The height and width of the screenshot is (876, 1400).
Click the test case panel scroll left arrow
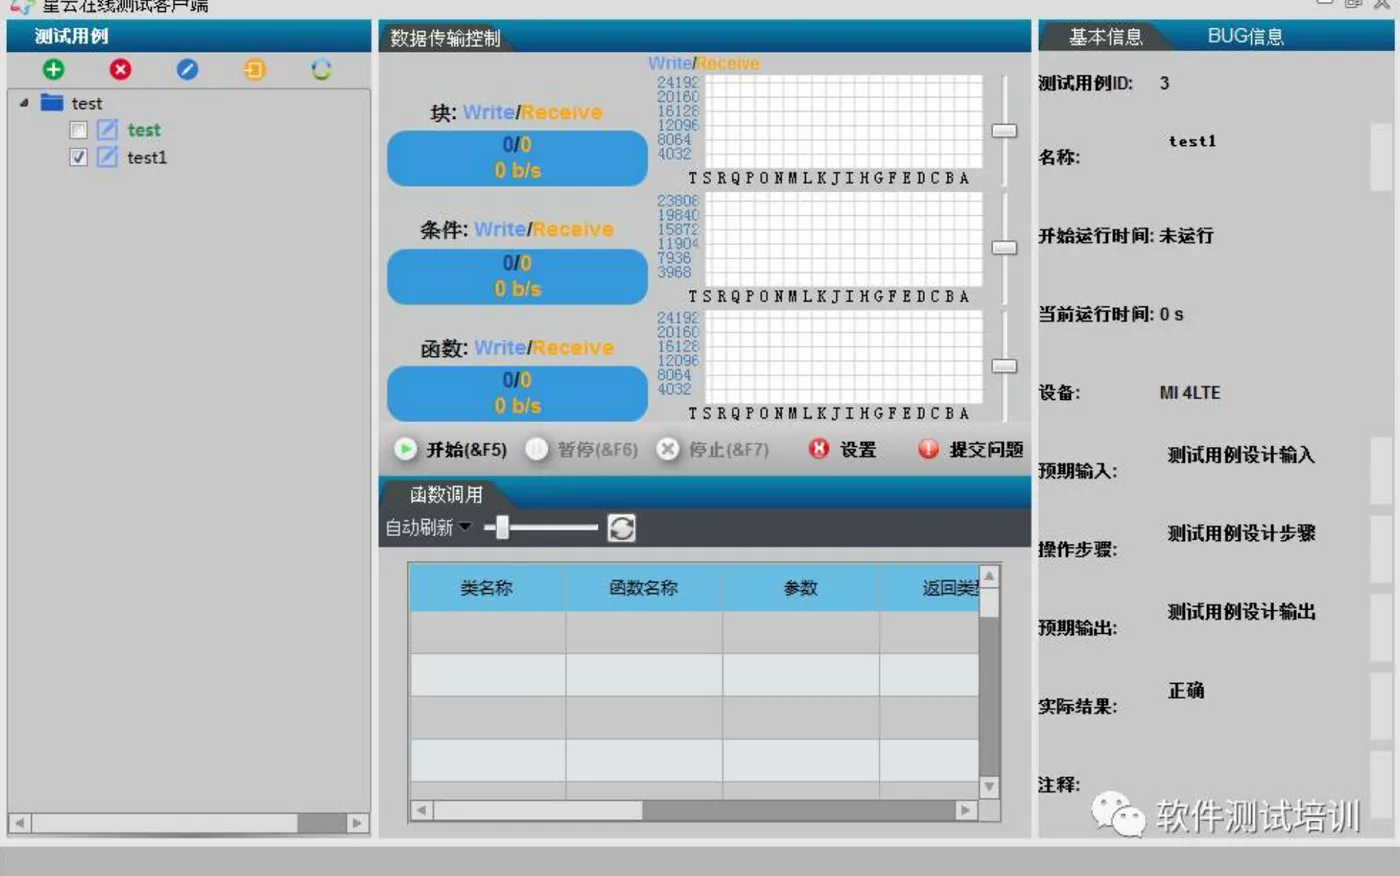coord(19,823)
